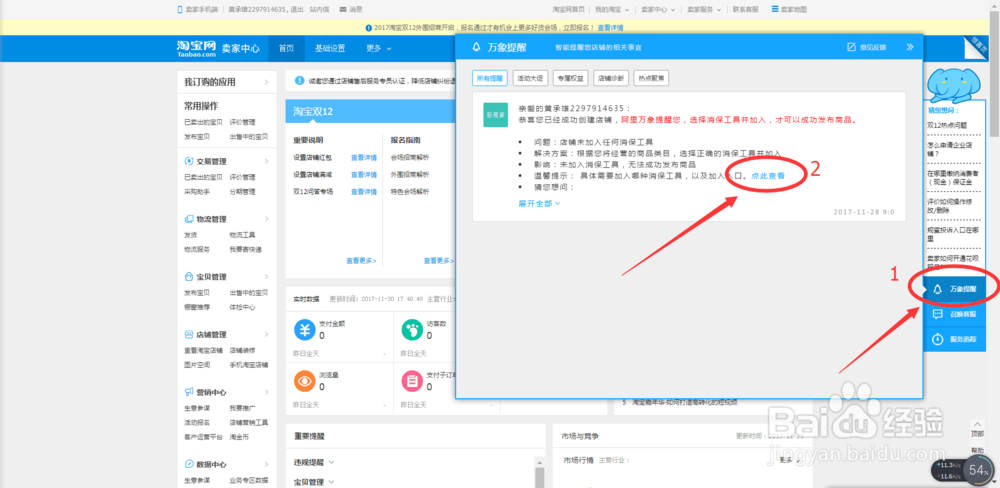Image resolution: width=1000 pixels, height=488 pixels.
Task: Open 店铺装修 under 店铺管理
Action: click(x=240, y=350)
